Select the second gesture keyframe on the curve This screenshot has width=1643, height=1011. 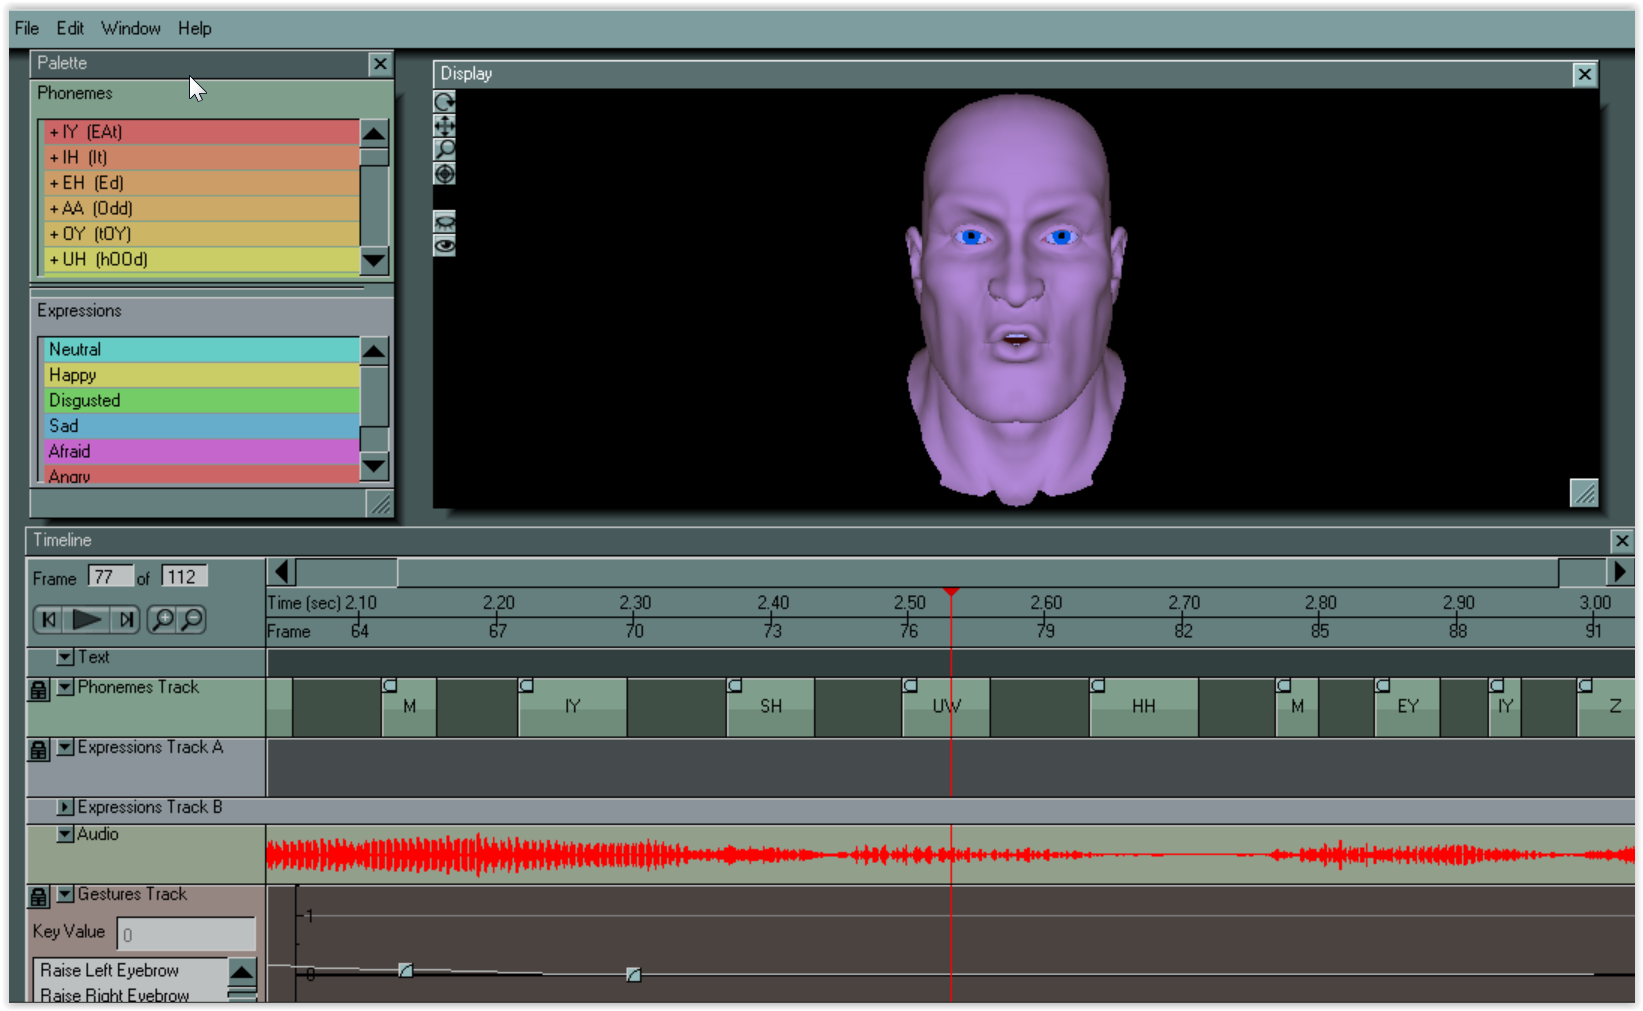point(633,974)
